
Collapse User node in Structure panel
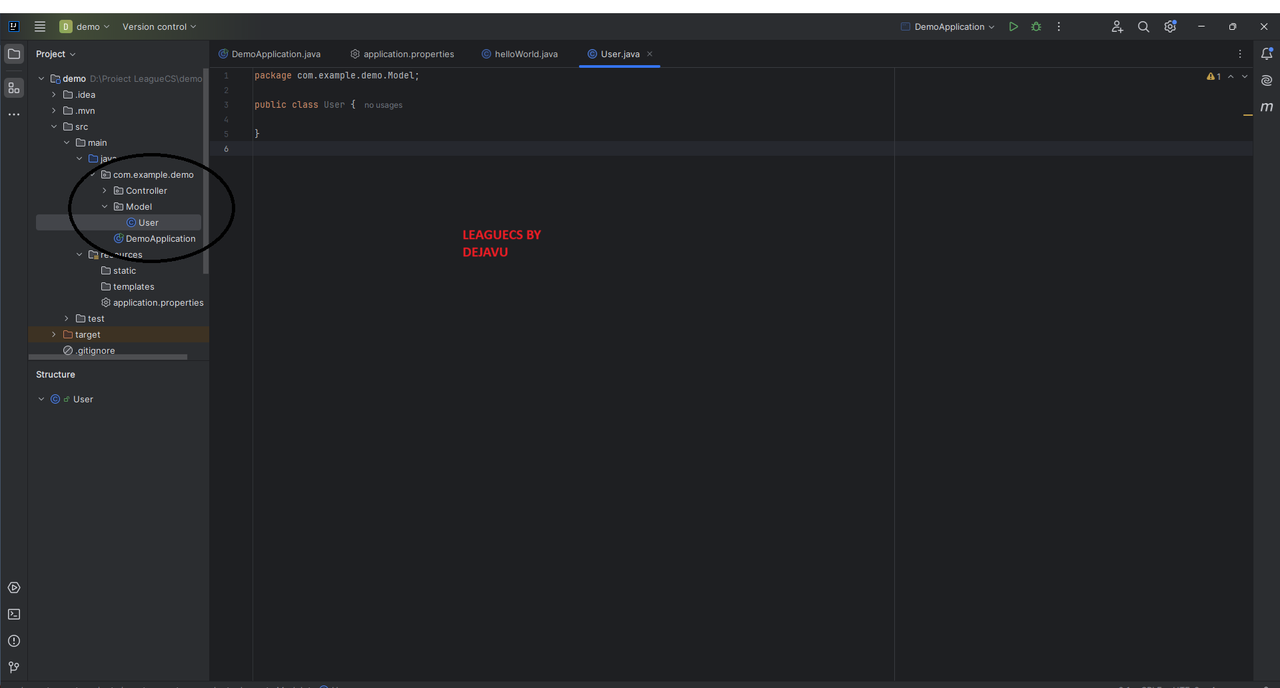pos(41,399)
